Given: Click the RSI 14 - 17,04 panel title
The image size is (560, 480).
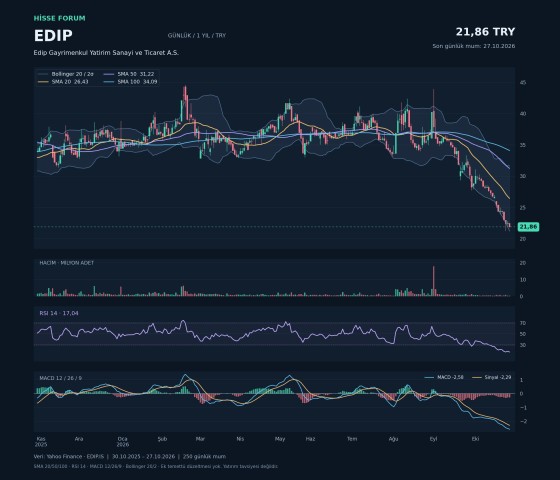Looking at the screenshot, I should [59, 313].
